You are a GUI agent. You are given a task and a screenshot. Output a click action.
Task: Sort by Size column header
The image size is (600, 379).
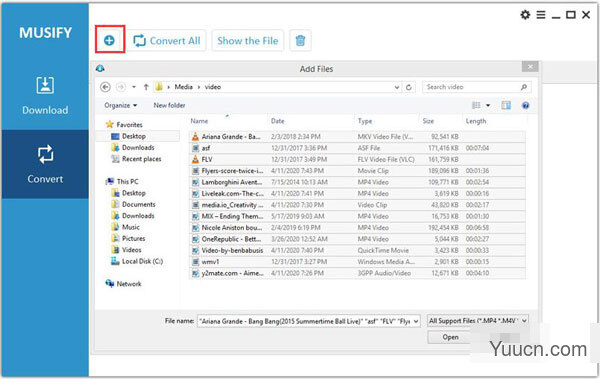(428, 121)
